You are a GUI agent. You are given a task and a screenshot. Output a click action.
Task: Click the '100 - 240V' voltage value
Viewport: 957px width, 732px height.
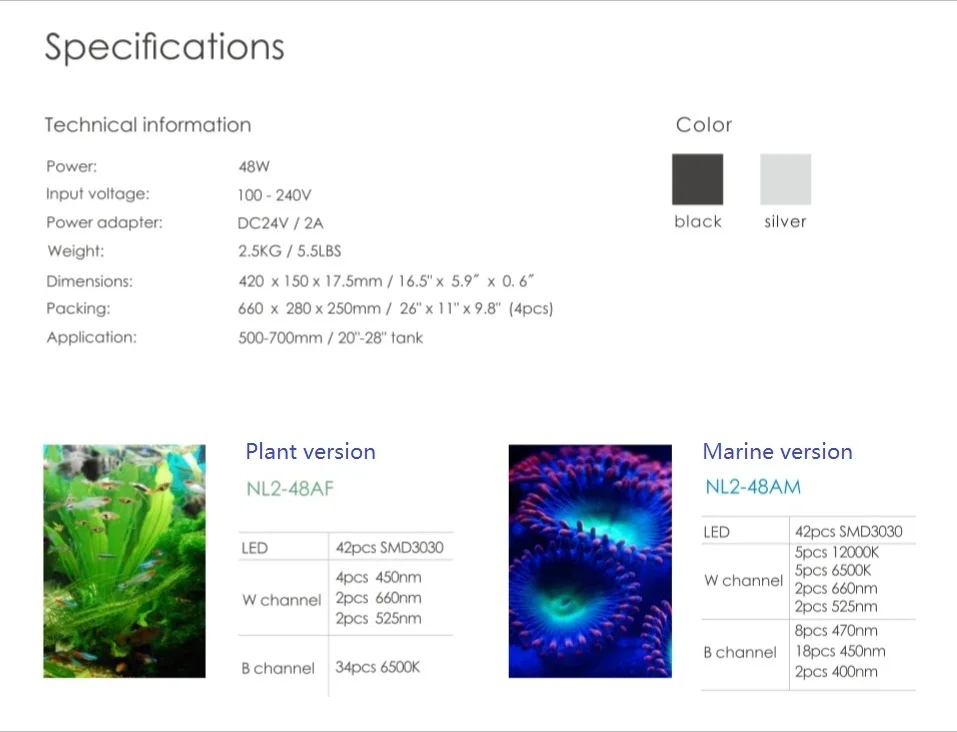pos(275,195)
